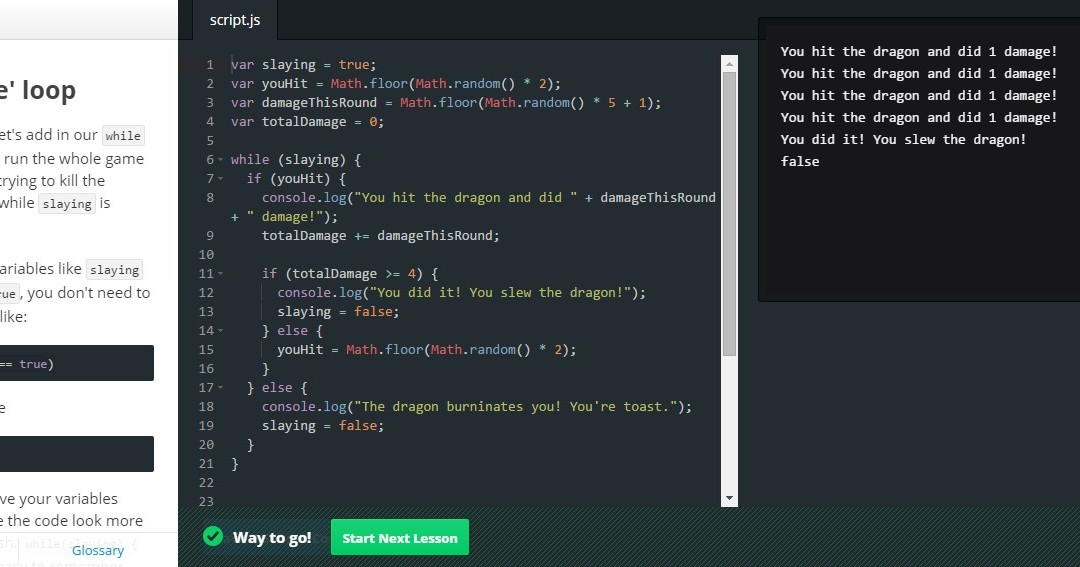Collapse the totalDamage if block at line 11
Image resolution: width=1080 pixels, height=567 pixels.
click(220, 274)
